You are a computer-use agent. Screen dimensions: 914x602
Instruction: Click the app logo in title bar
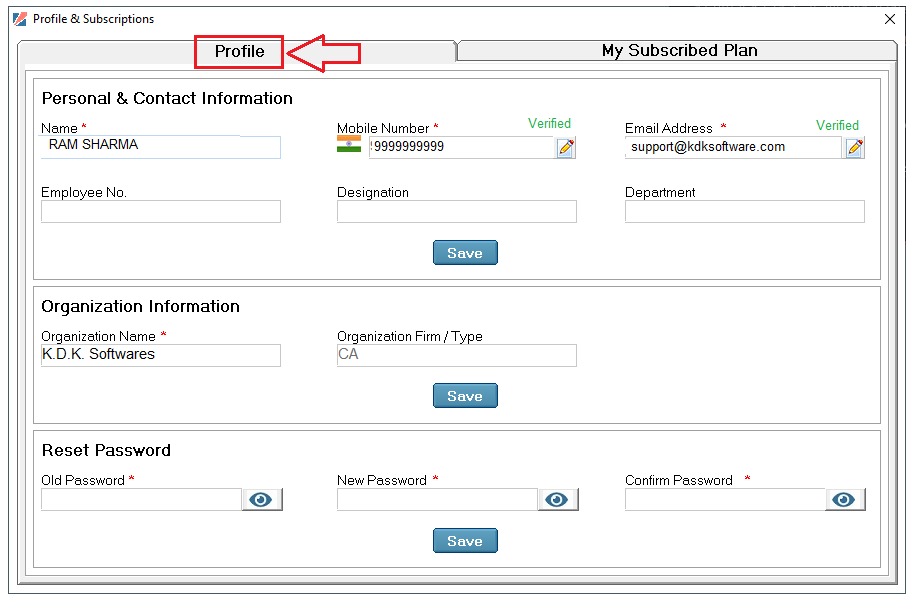(x=20, y=19)
